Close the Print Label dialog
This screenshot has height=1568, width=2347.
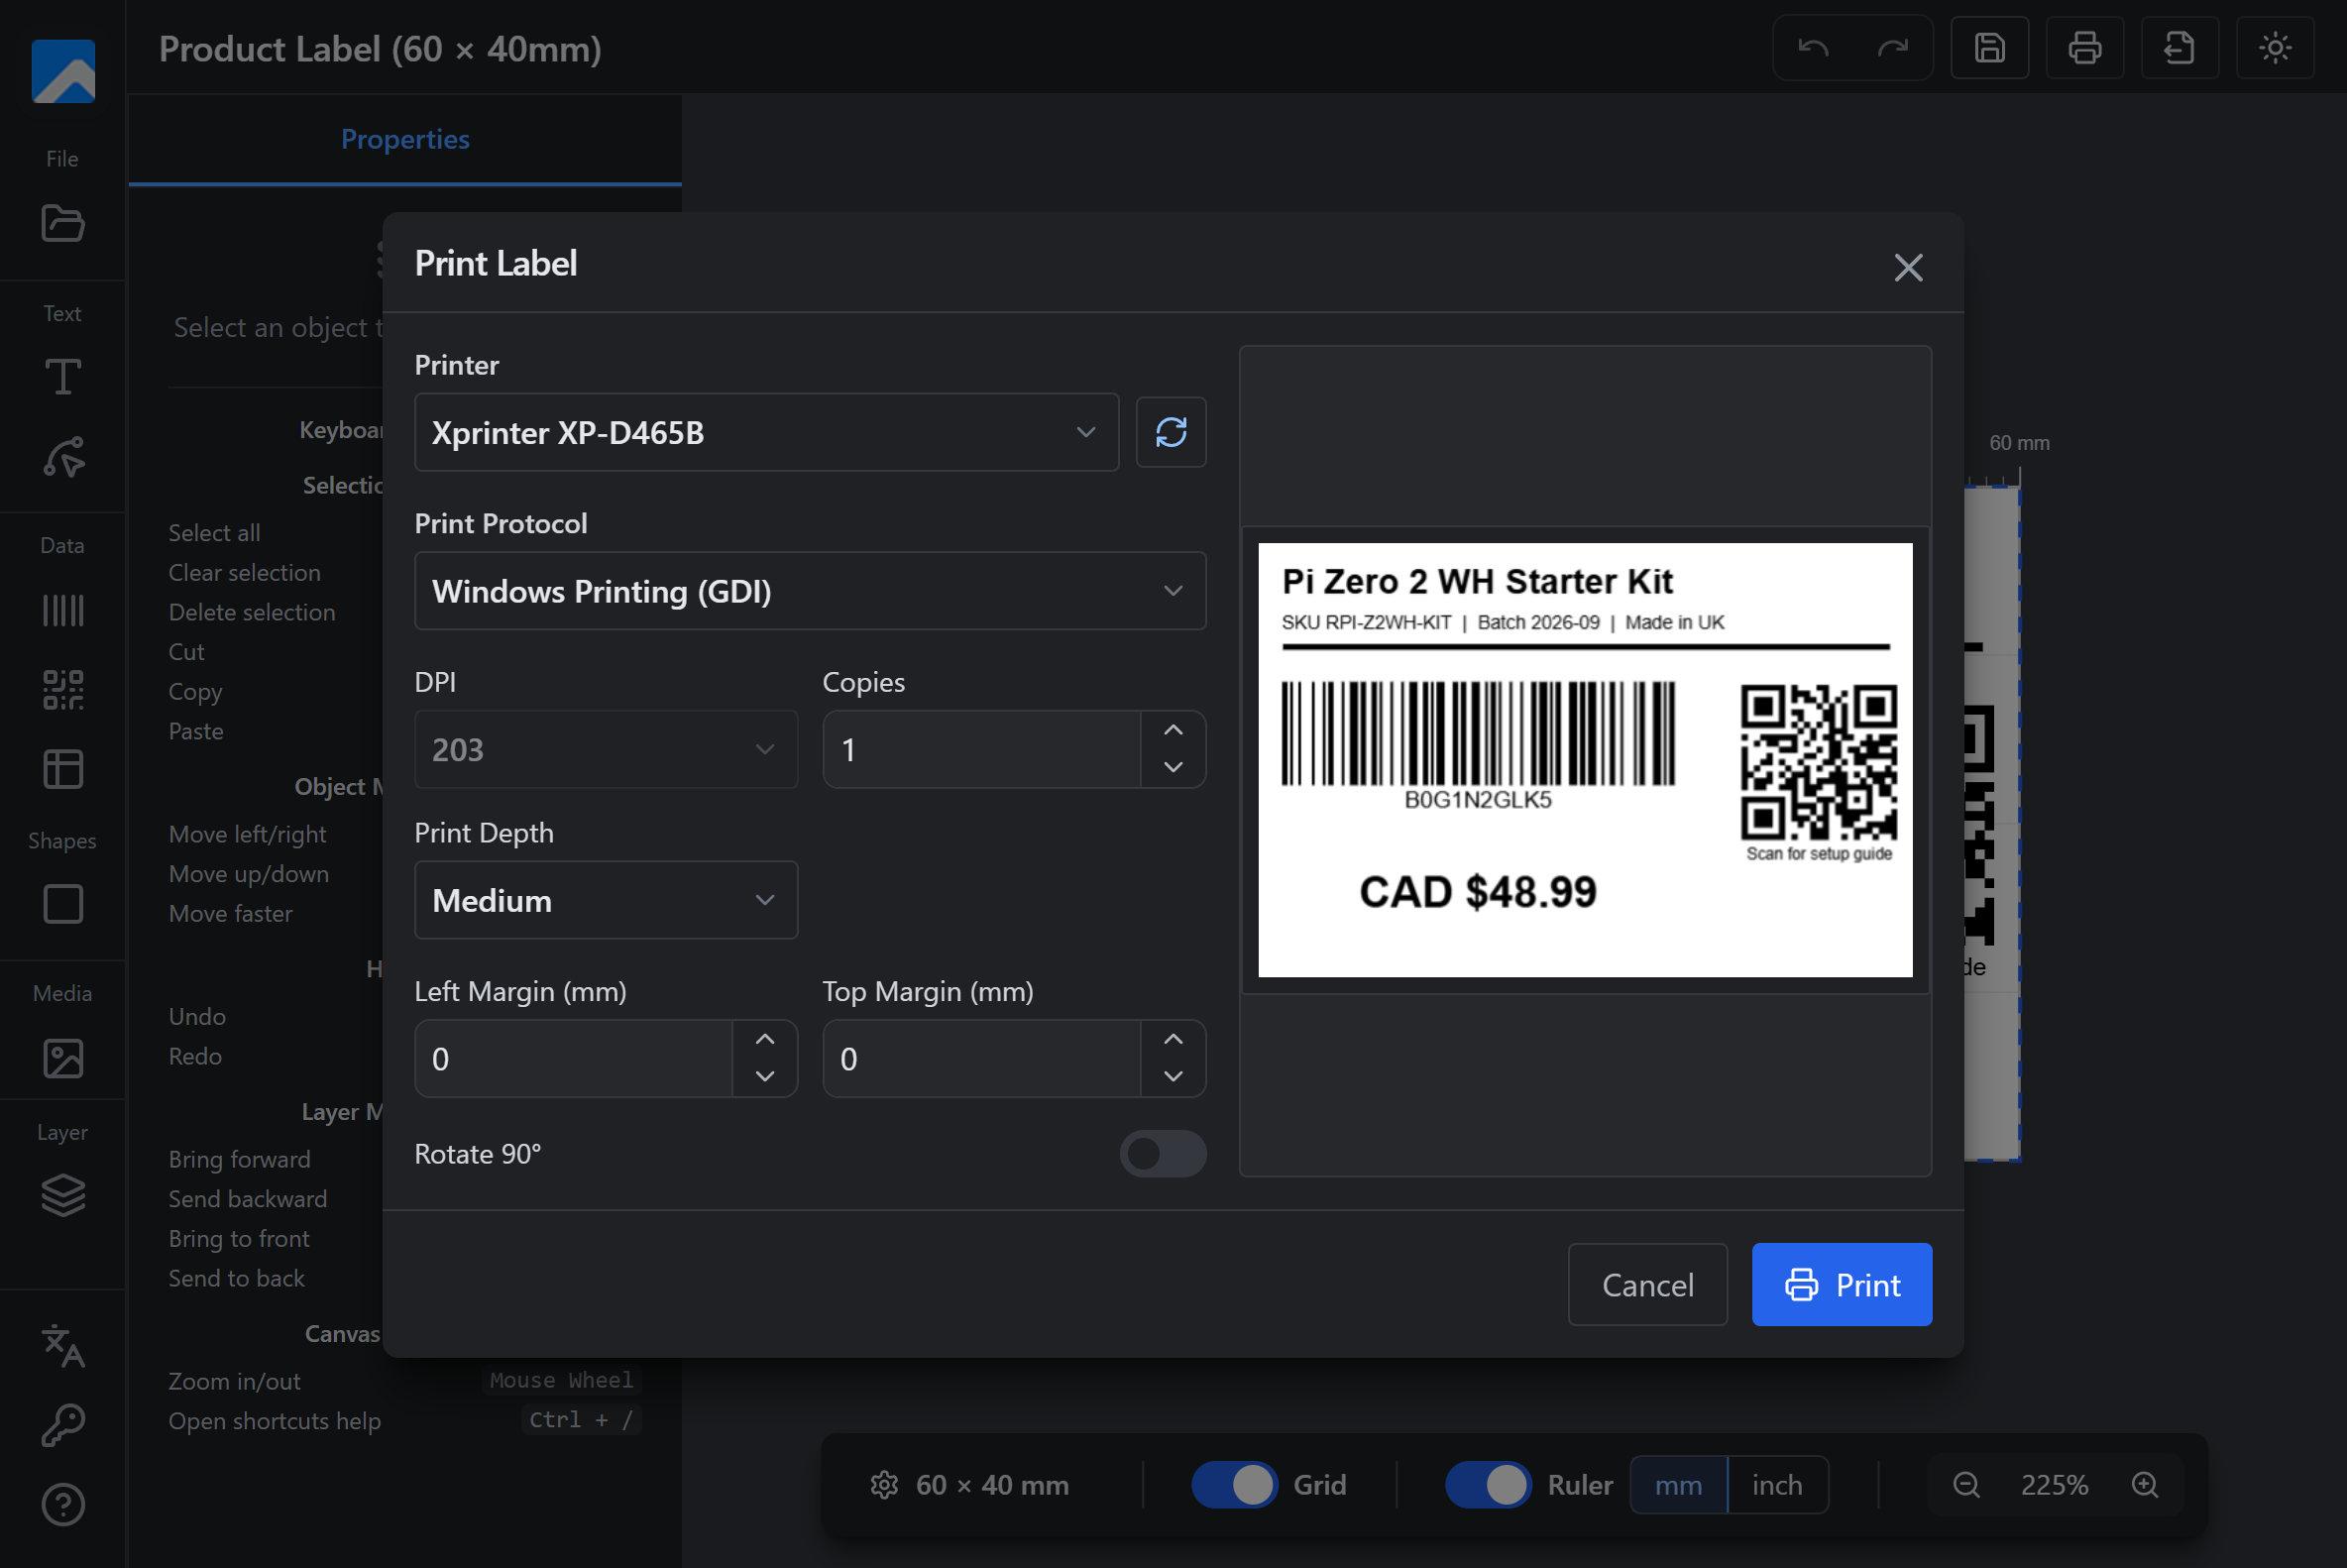pyautogui.click(x=1908, y=267)
